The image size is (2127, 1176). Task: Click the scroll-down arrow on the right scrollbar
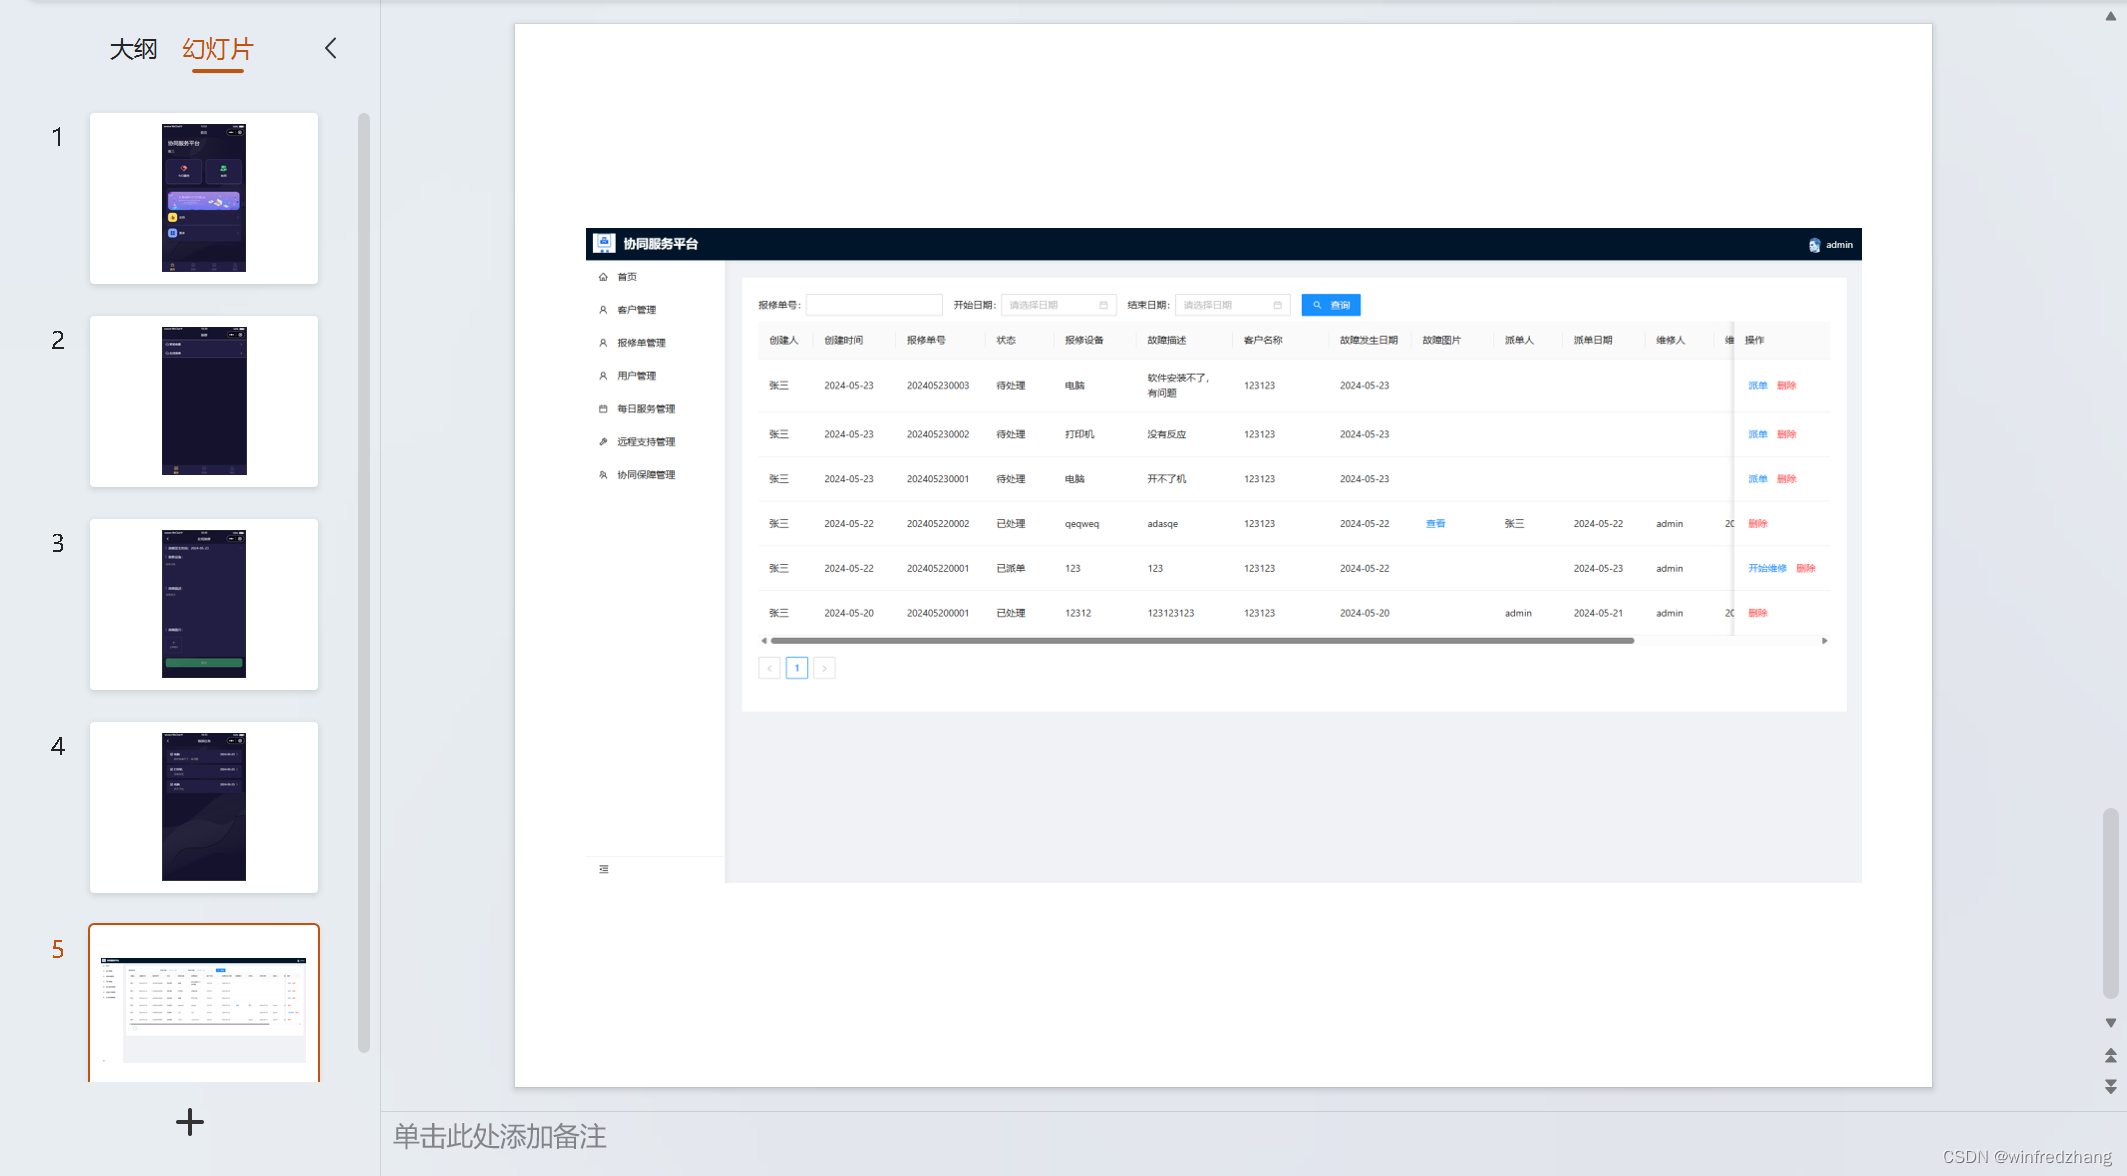coord(2110,1023)
